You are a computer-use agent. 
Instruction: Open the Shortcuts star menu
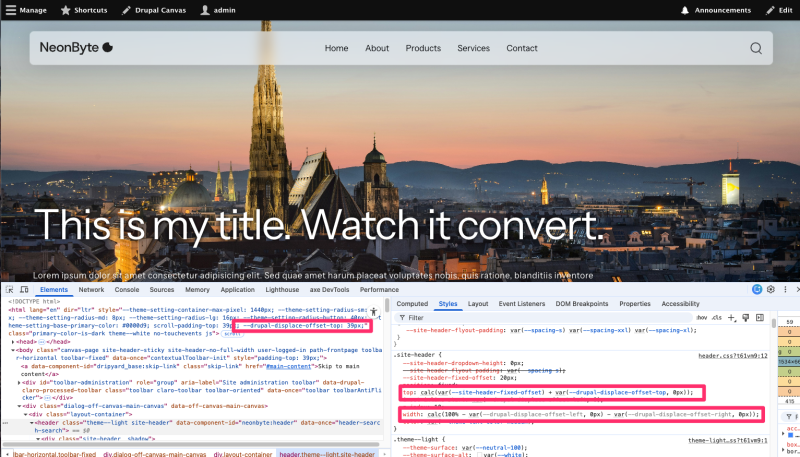click(84, 10)
